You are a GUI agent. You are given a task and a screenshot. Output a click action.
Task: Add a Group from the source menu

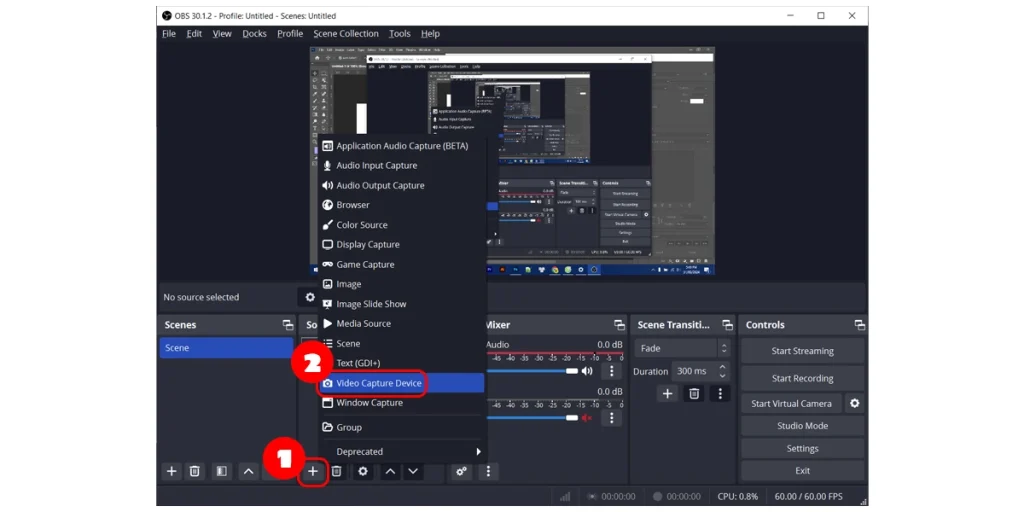click(x=402, y=427)
